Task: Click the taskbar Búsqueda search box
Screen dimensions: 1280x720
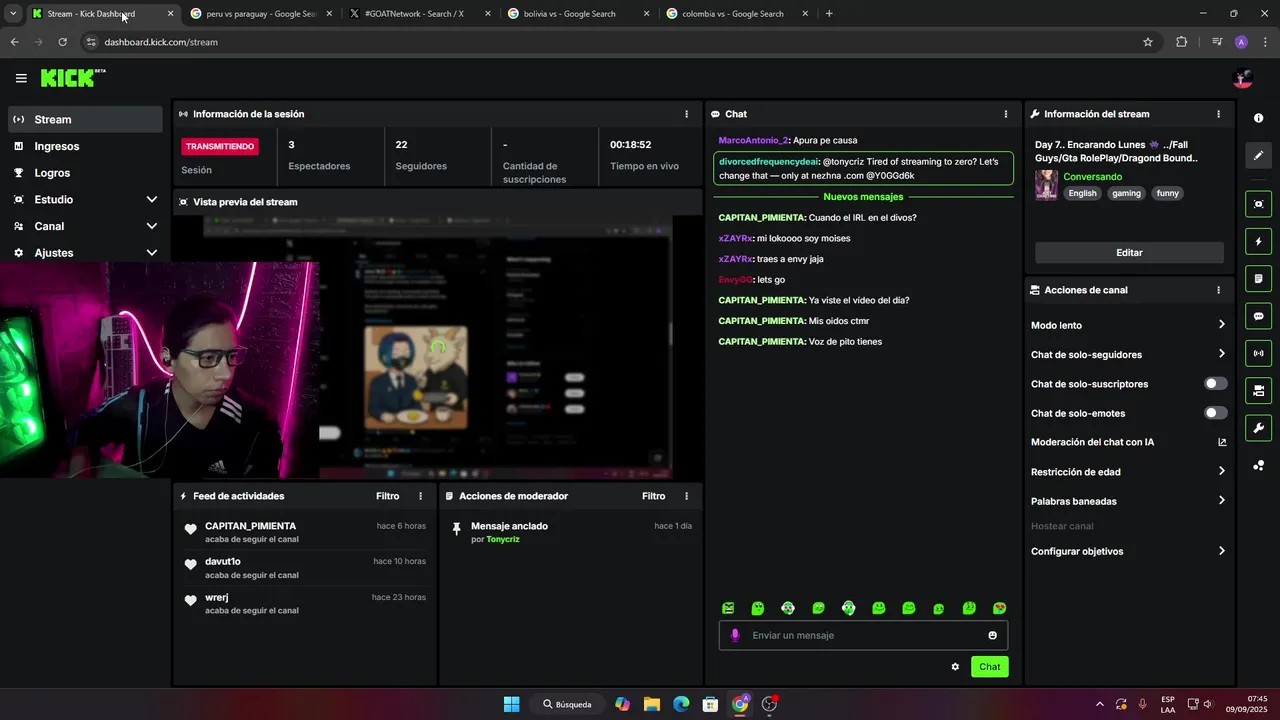Action: click(x=568, y=704)
